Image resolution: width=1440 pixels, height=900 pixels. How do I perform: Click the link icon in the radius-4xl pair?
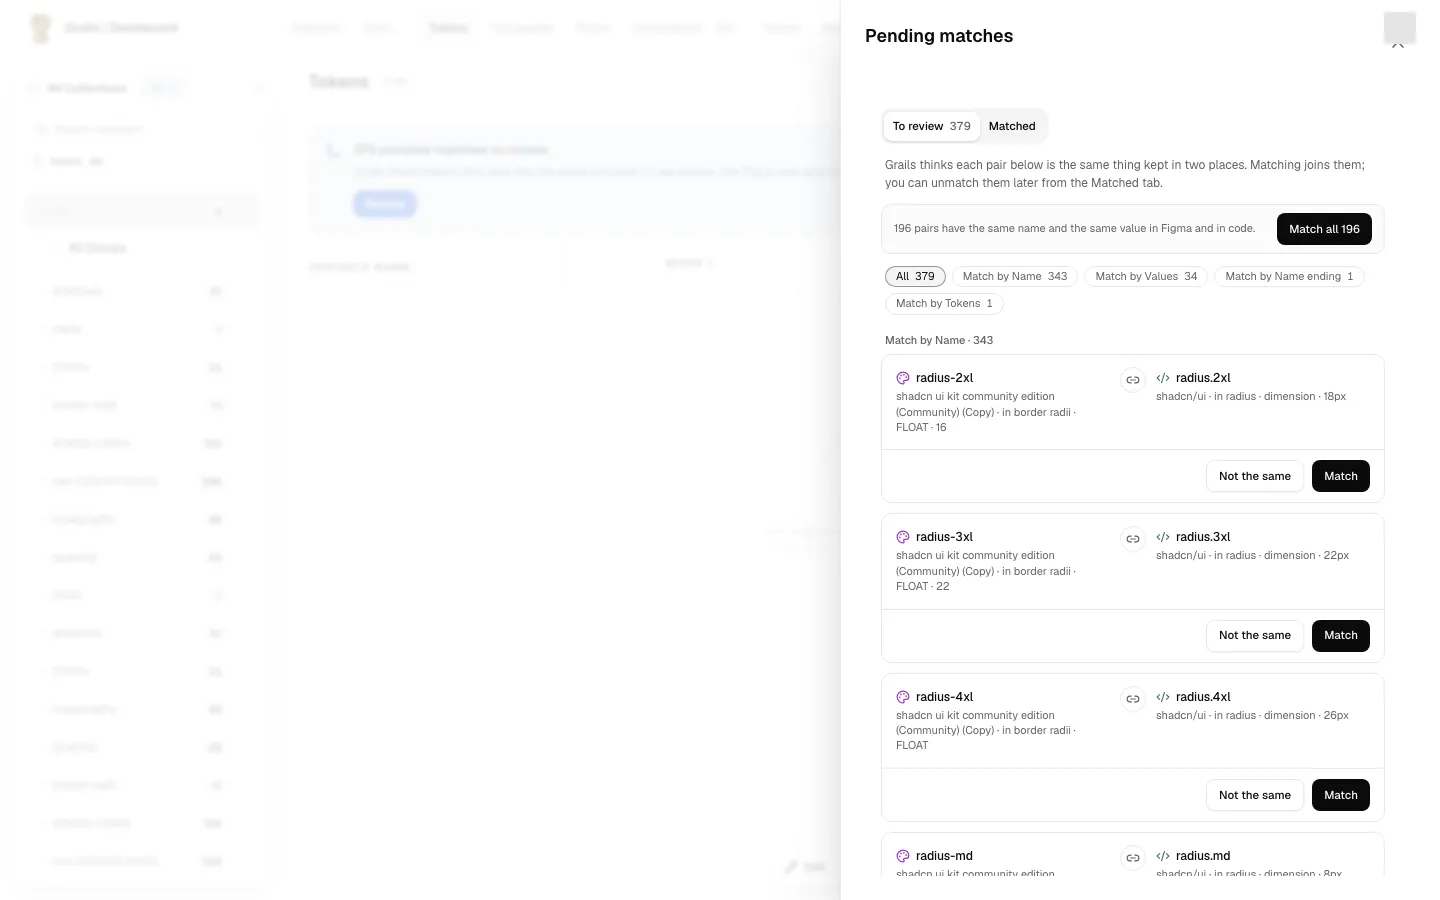click(x=1133, y=699)
